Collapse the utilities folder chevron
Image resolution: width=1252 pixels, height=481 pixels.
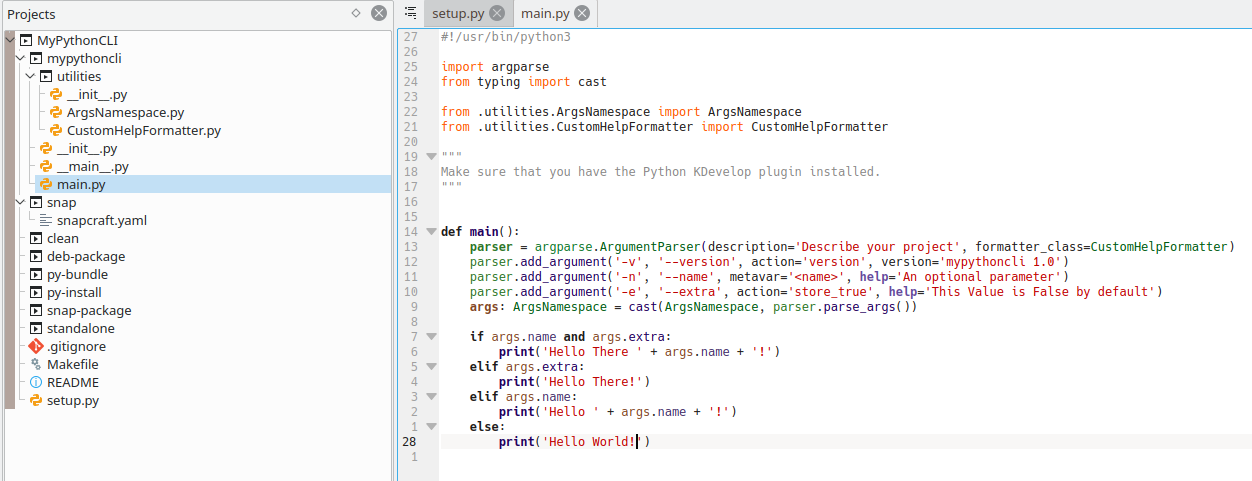(x=29, y=77)
